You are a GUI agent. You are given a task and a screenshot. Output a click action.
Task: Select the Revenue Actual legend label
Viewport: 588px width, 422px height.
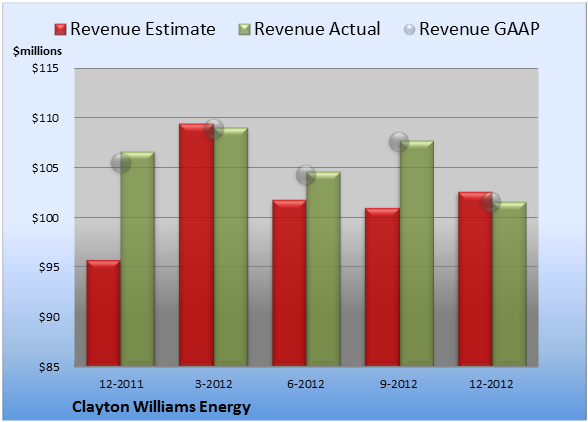(x=317, y=29)
